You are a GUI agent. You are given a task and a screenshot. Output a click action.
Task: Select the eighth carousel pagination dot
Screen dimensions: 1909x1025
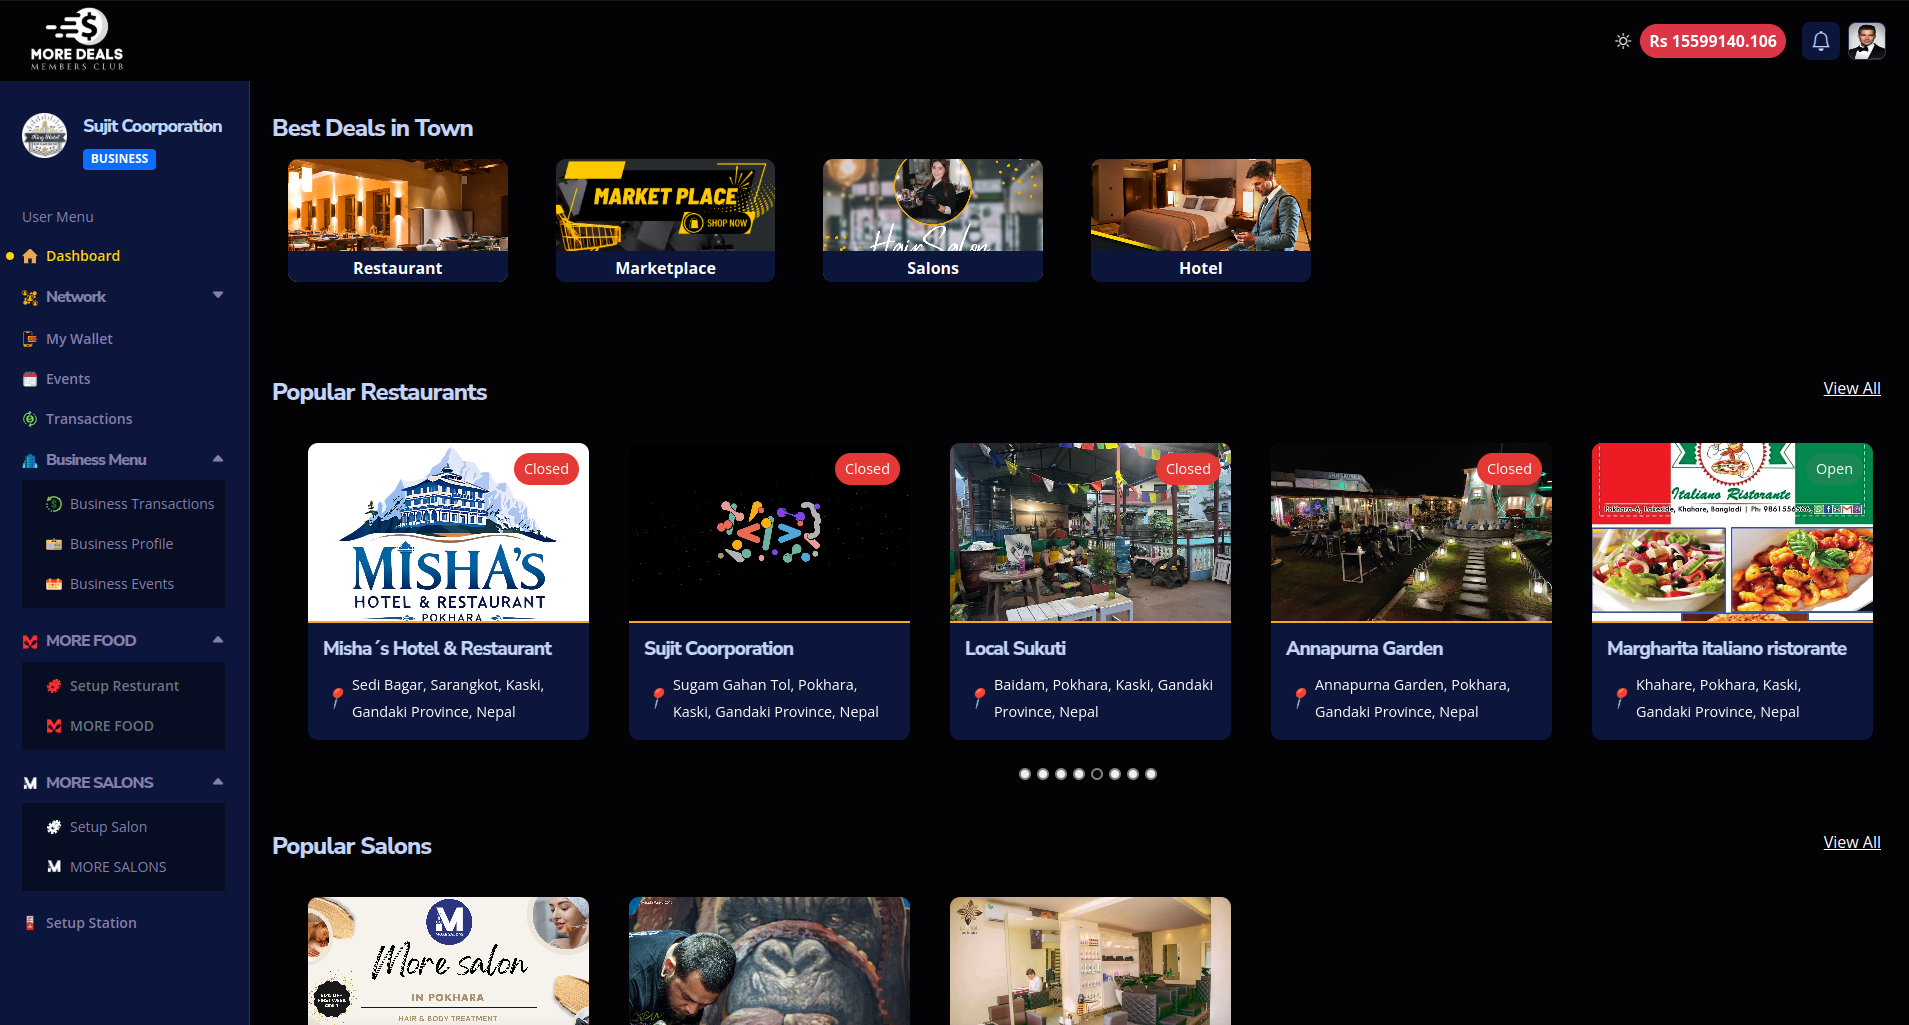click(x=1151, y=774)
